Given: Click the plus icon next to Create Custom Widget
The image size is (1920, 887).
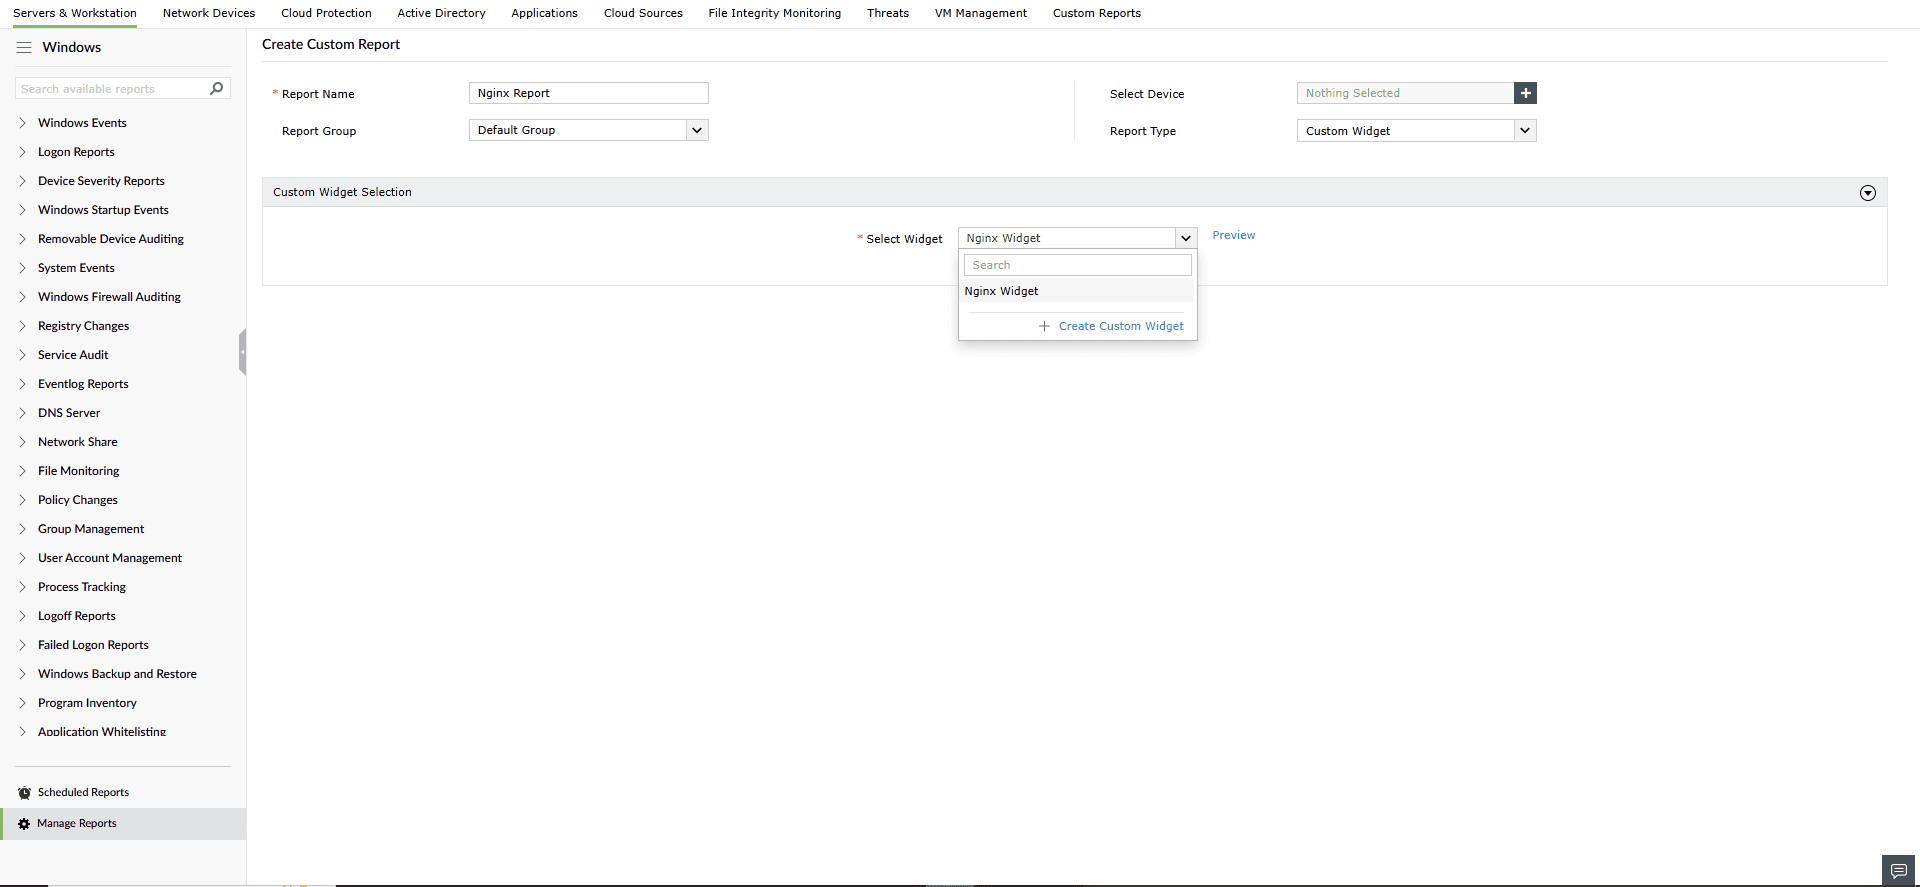Looking at the screenshot, I should 1044,326.
